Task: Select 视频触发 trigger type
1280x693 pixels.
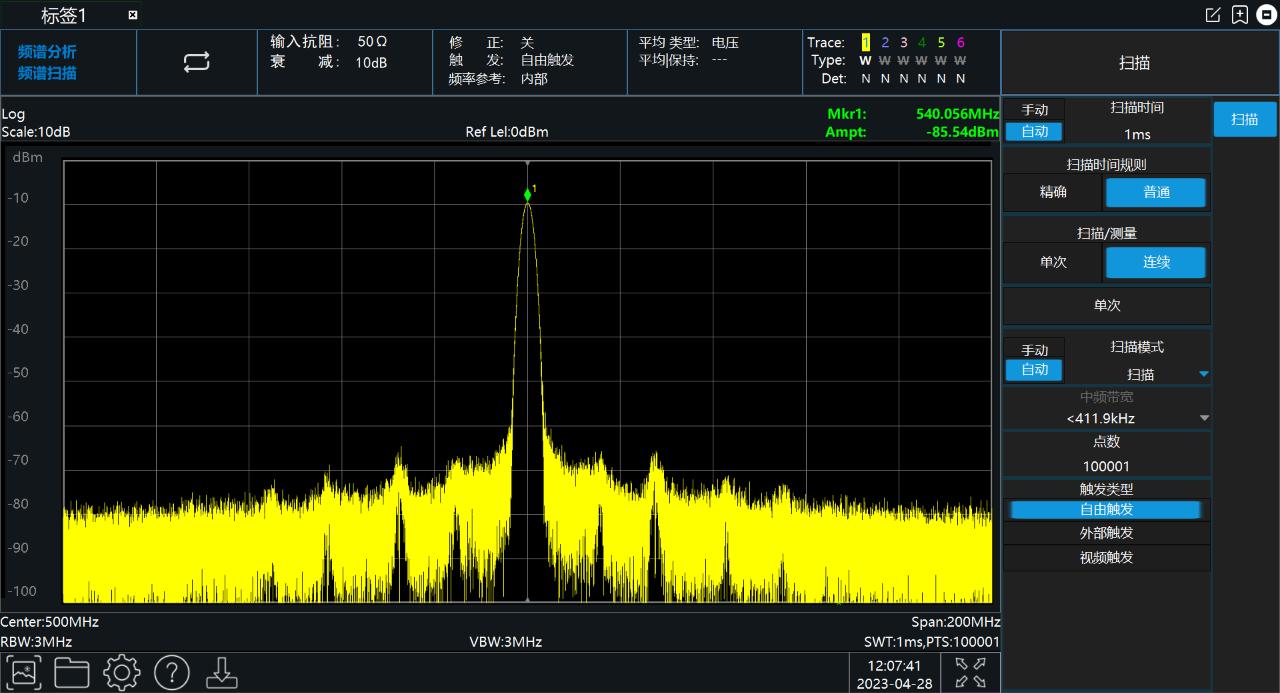Action: pyautogui.click(x=1106, y=557)
